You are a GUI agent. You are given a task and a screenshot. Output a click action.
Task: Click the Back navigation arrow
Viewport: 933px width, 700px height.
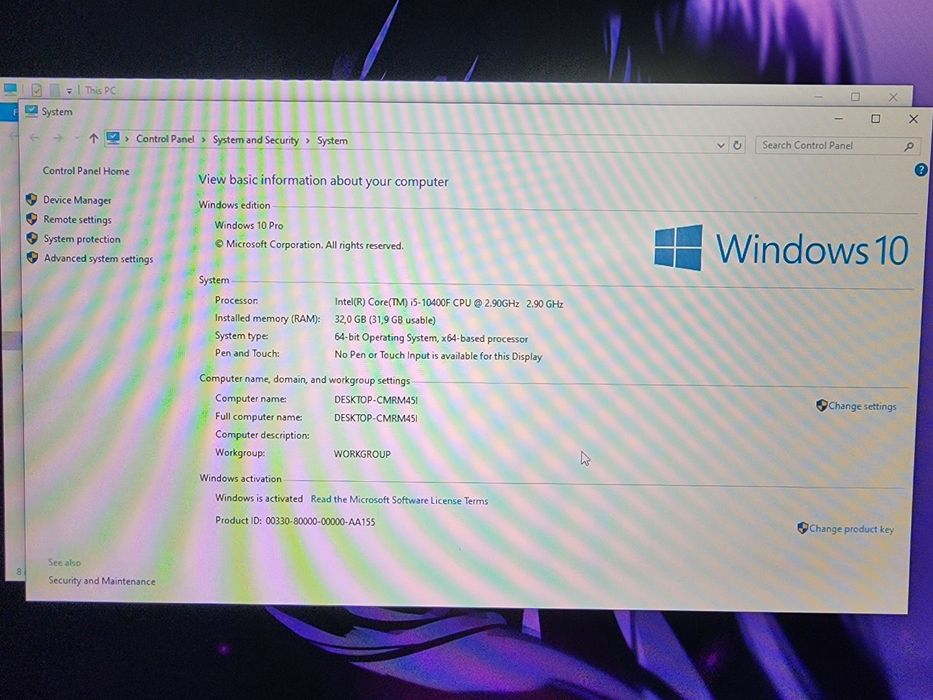[x=35, y=138]
